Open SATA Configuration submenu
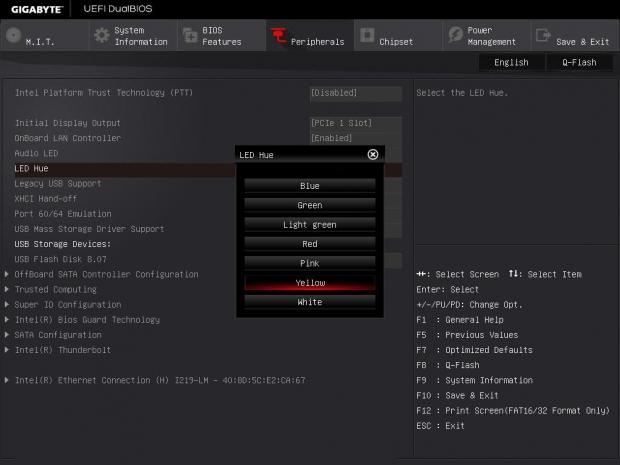The width and height of the screenshot is (620, 465). (58, 335)
